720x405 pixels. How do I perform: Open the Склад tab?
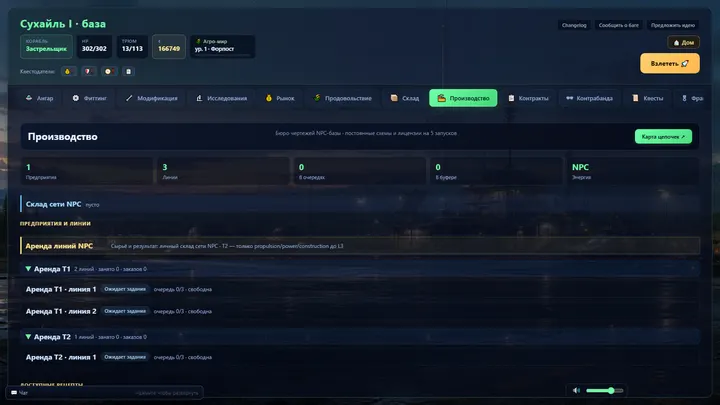(x=405, y=98)
